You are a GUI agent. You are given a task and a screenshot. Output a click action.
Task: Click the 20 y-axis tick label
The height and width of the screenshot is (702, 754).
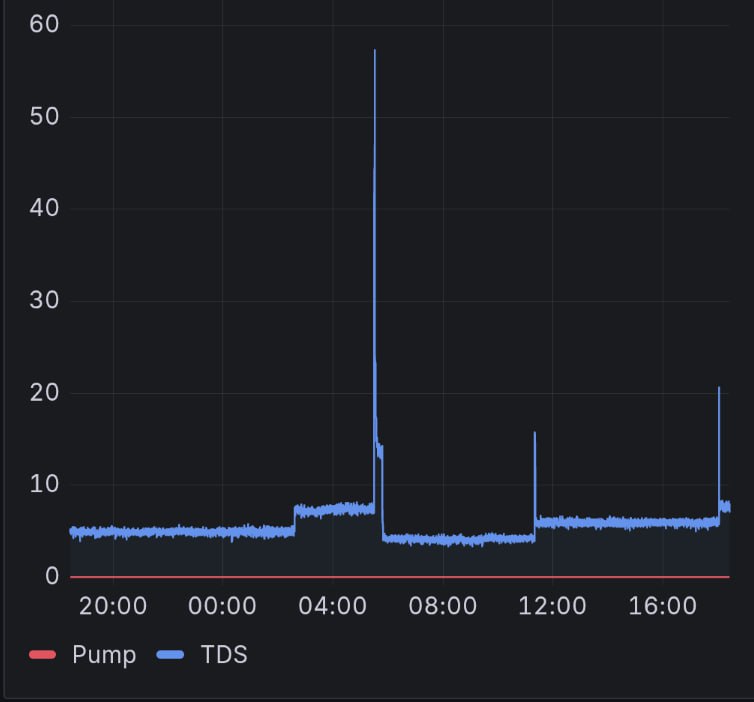click(45, 393)
